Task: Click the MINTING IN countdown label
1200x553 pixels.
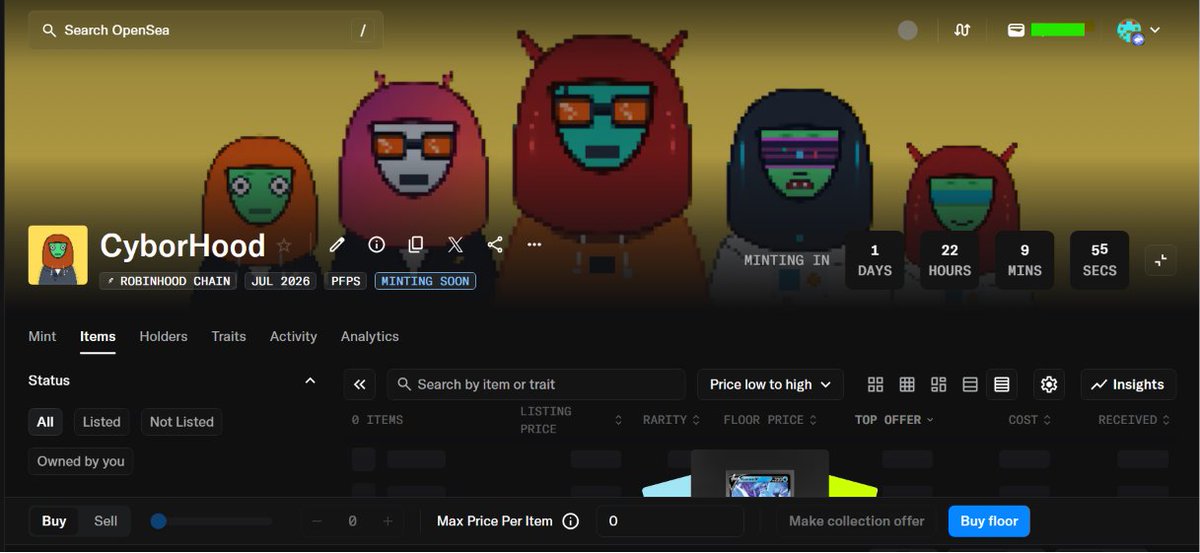Action: pos(787,260)
